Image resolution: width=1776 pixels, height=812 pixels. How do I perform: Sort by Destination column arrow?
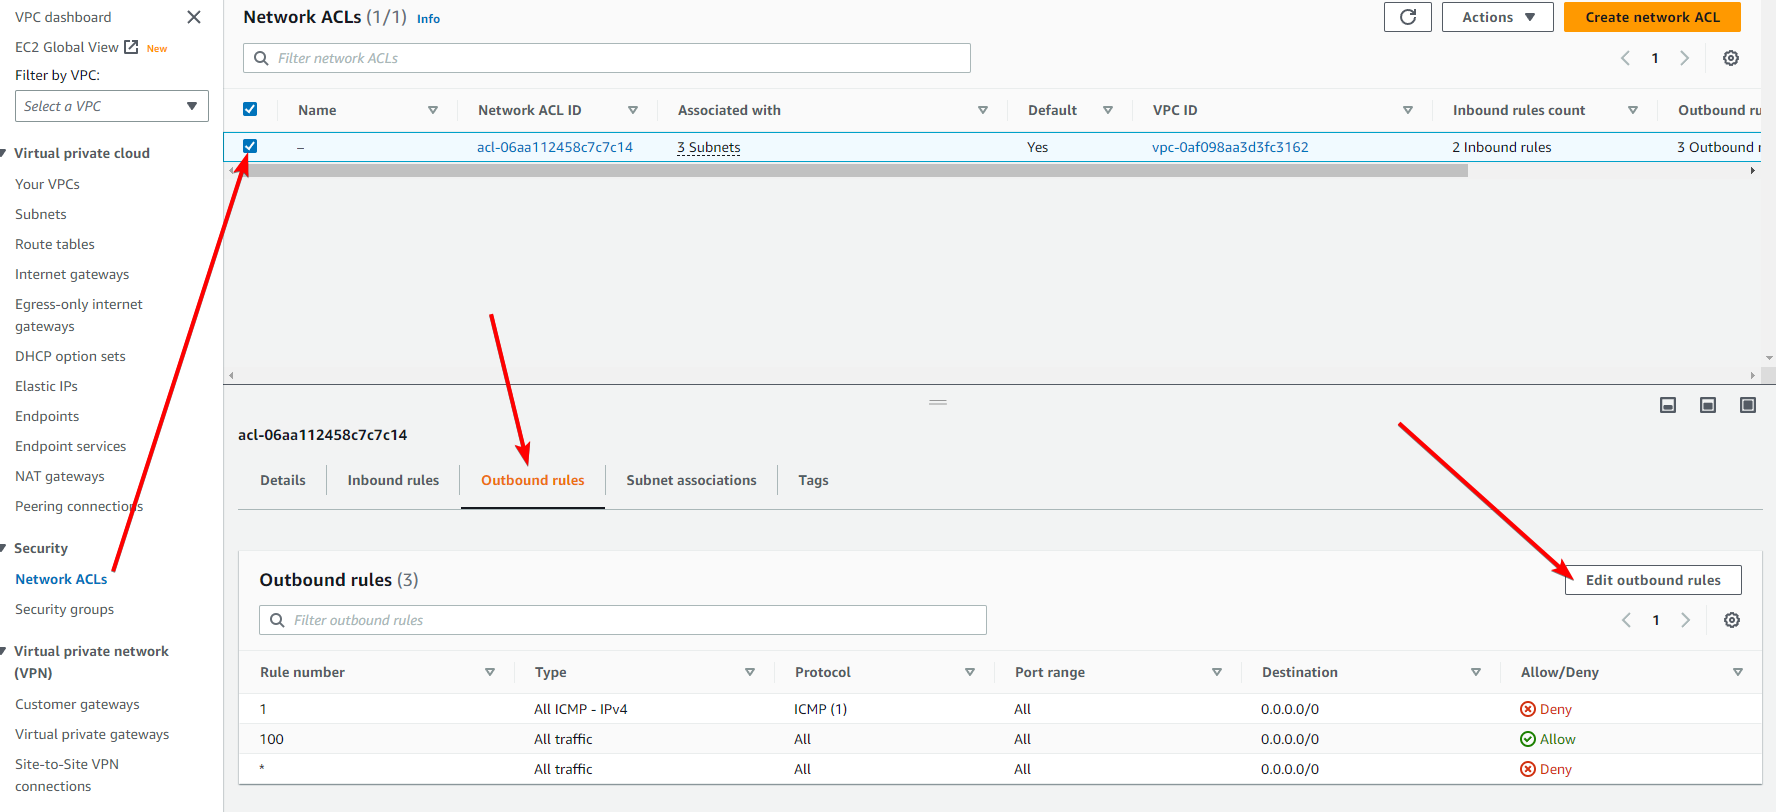pos(1476,672)
